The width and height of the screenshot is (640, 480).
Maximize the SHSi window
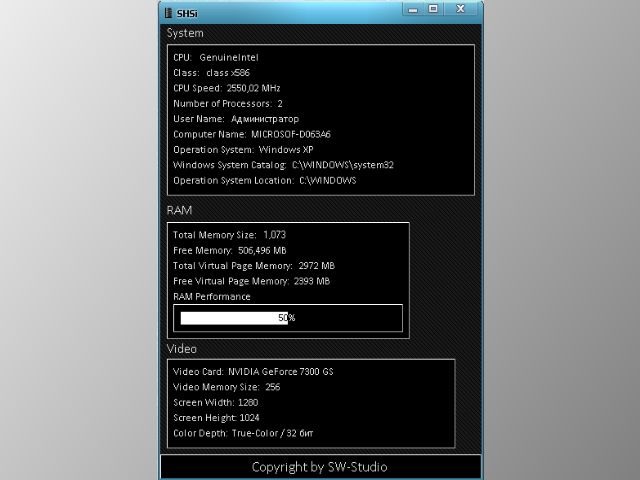pyautogui.click(x=433, y=8)
